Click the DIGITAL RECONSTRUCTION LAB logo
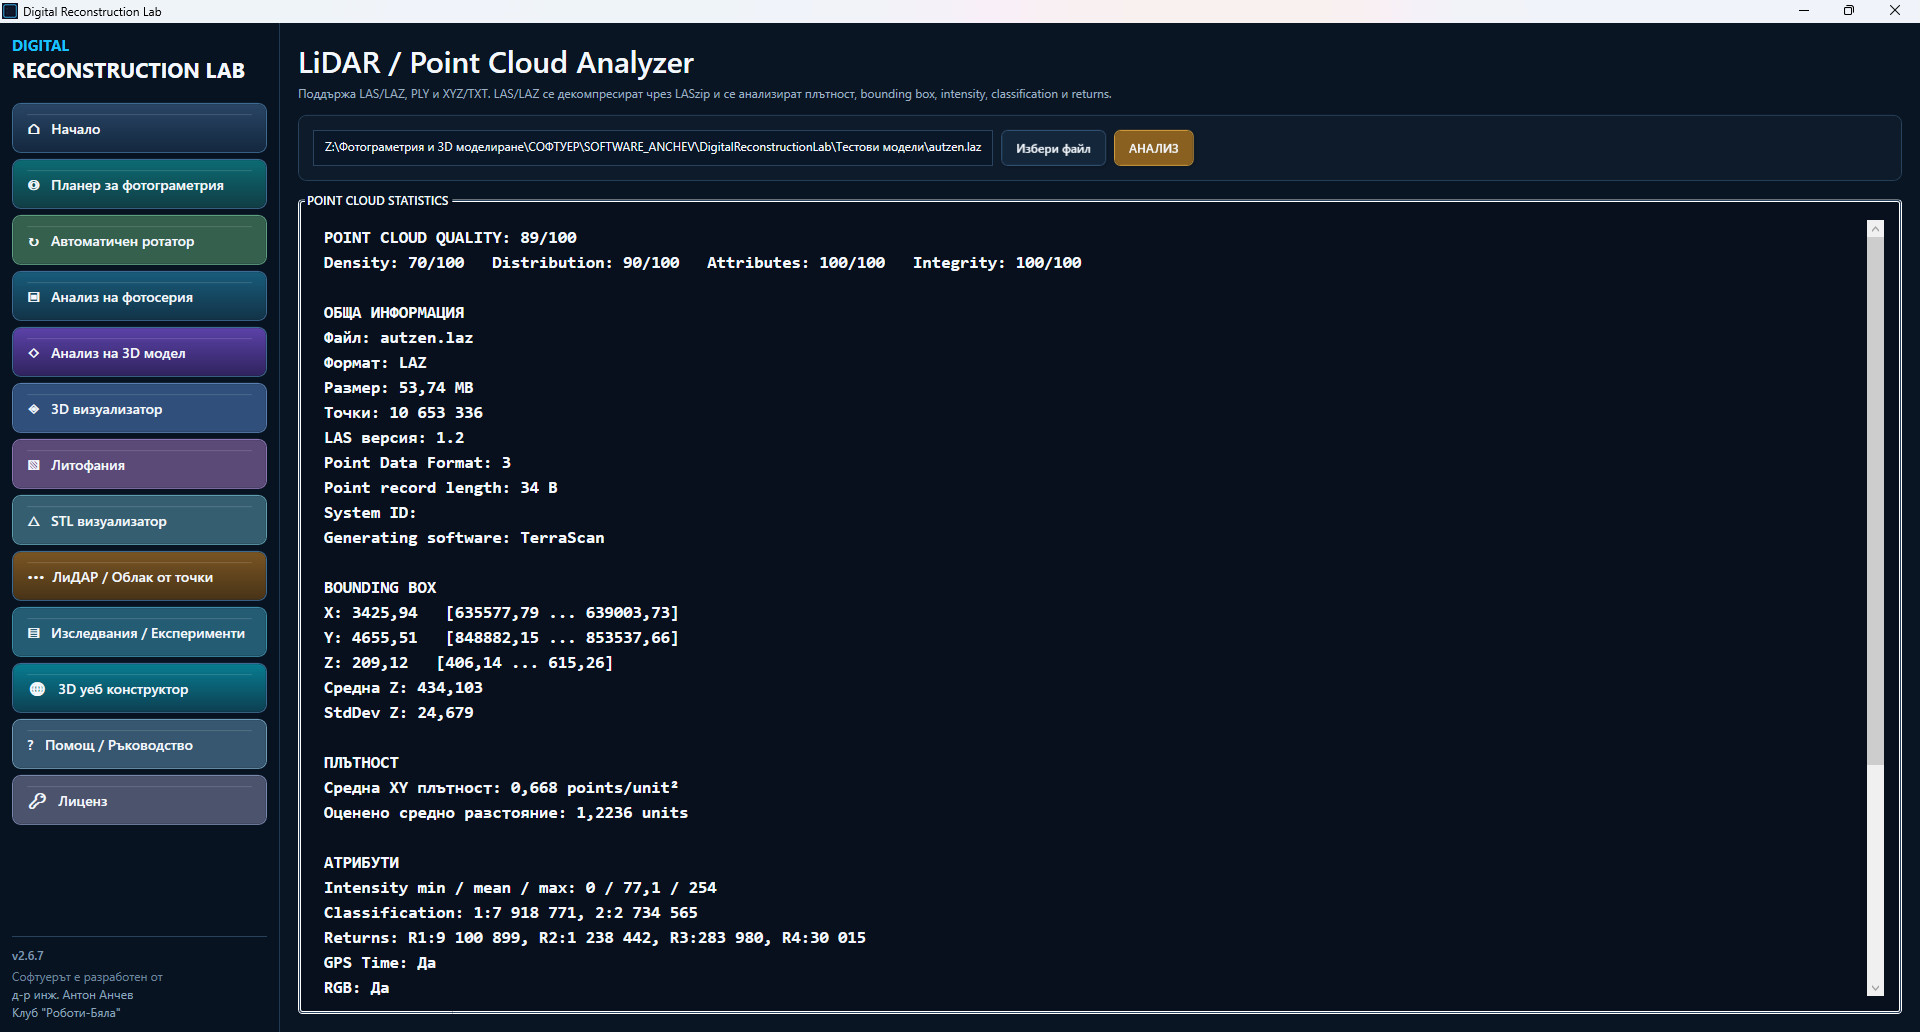Image resolution: width=1920 pixels, height=1032 pixels. [x=128, y=60]
